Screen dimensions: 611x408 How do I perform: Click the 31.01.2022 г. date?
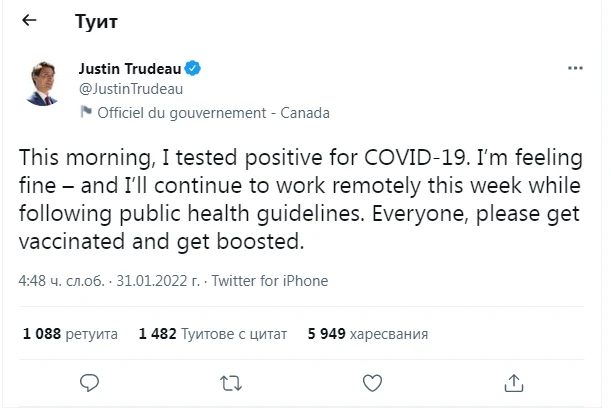pos(159,281)
